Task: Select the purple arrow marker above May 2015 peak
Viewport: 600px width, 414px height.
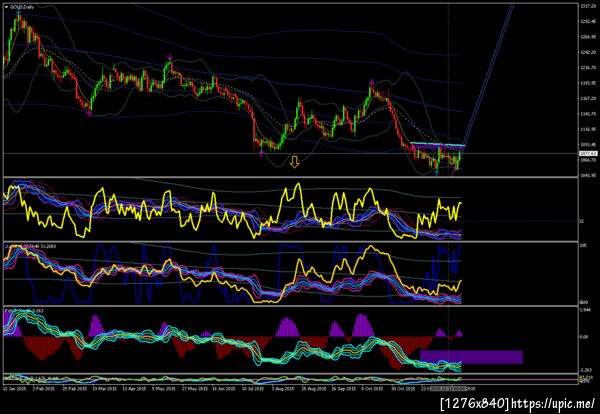Action: pyautogui.click(x=170, y=57)
